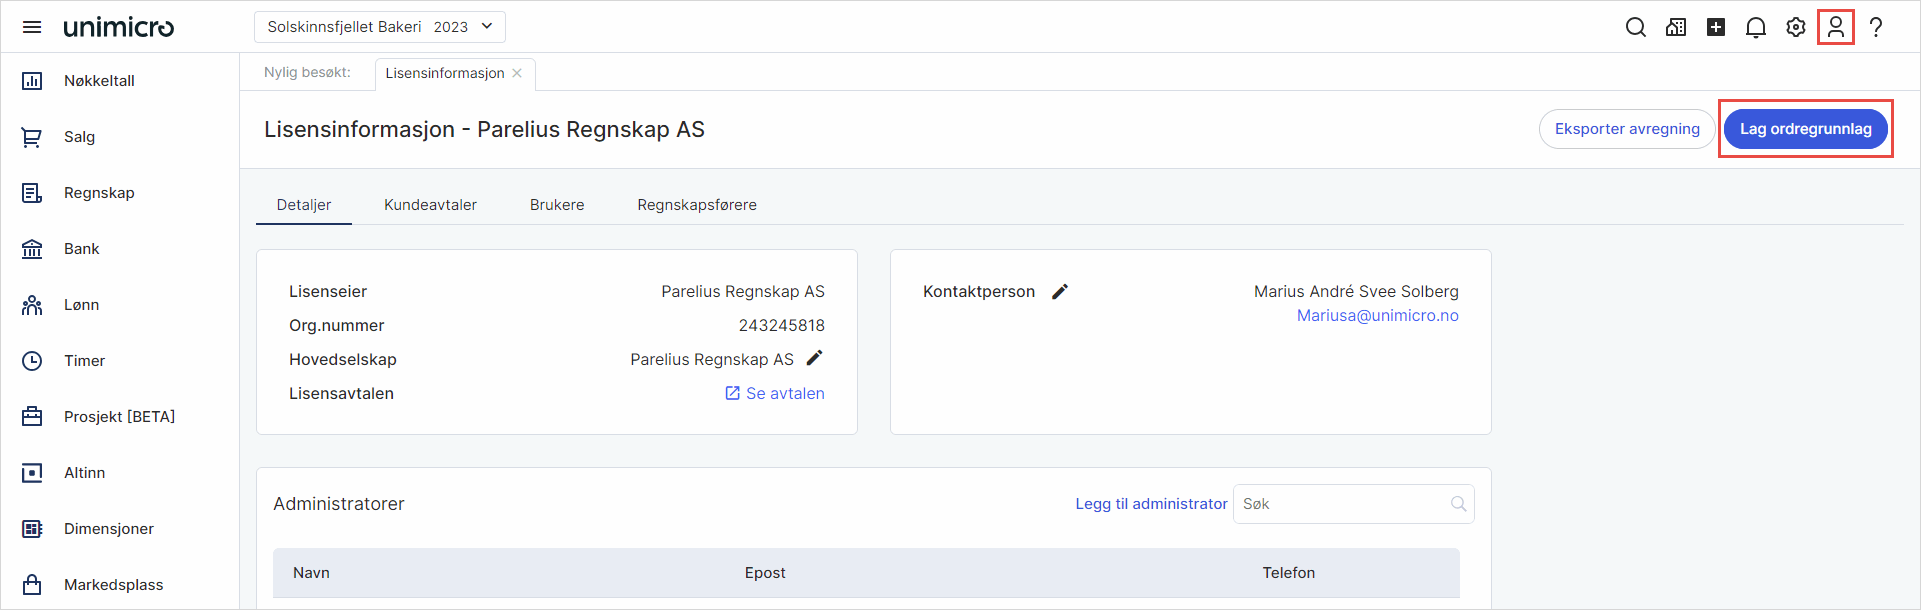Switch to the Kundeavtaler tab
Image resolution: width=1921 pixels, height=610 pixels.
[x=430, y=205]
